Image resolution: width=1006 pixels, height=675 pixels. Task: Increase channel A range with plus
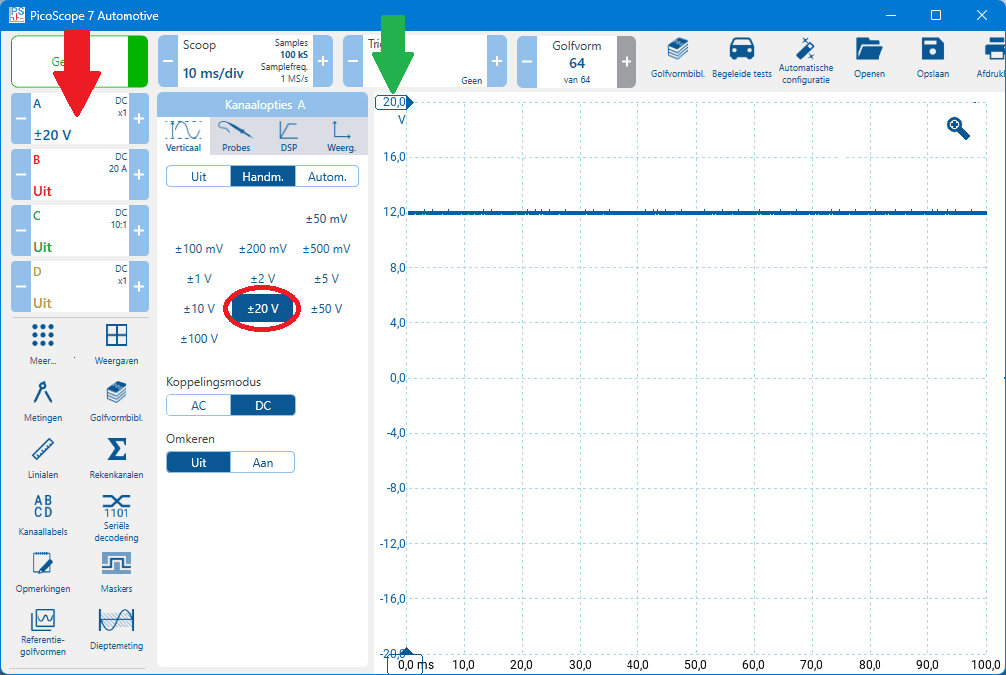tap(139, 119)
